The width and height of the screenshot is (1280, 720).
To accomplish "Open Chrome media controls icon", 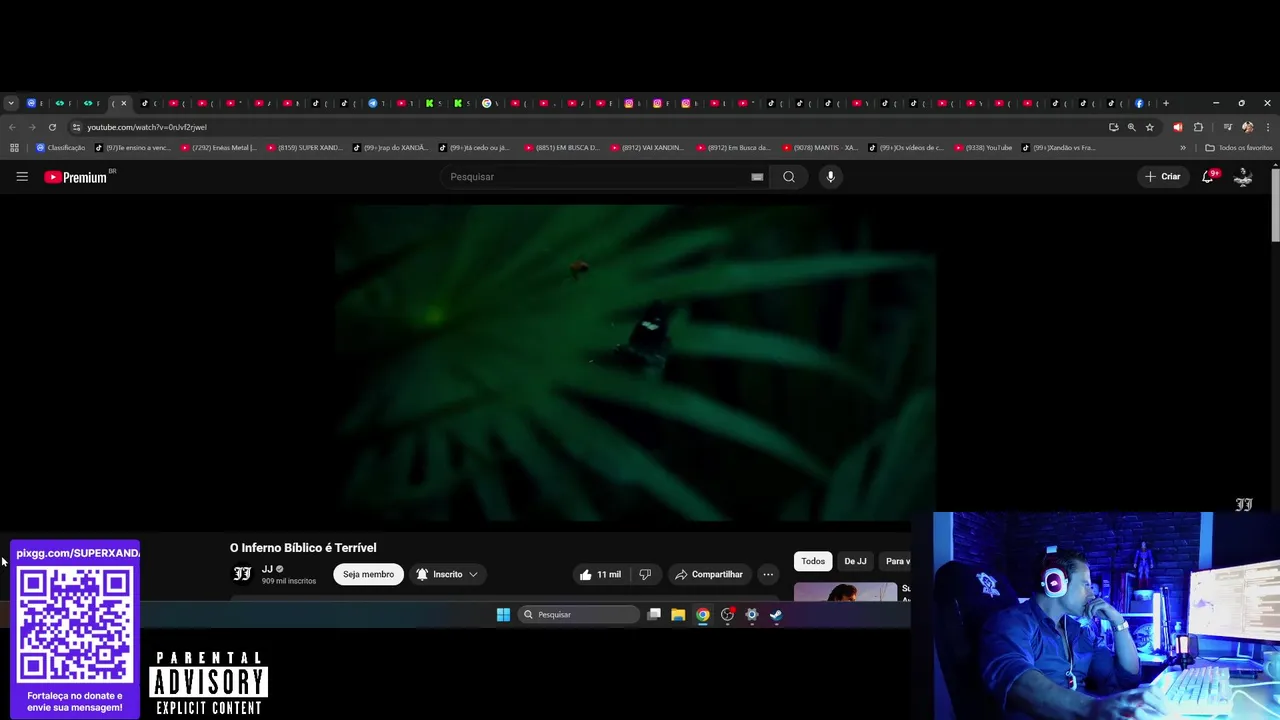I will [1227, 127].
